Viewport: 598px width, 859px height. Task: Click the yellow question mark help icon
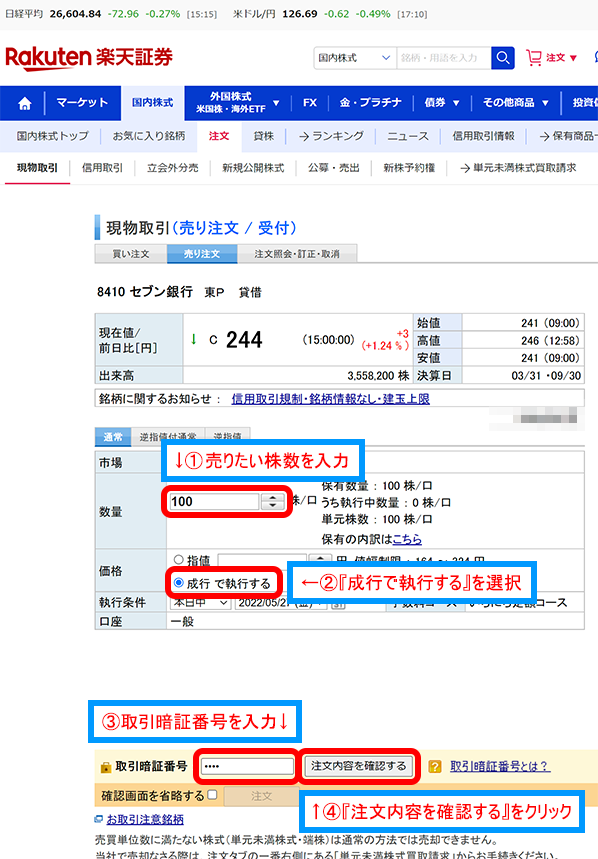(x=435, y=766)
